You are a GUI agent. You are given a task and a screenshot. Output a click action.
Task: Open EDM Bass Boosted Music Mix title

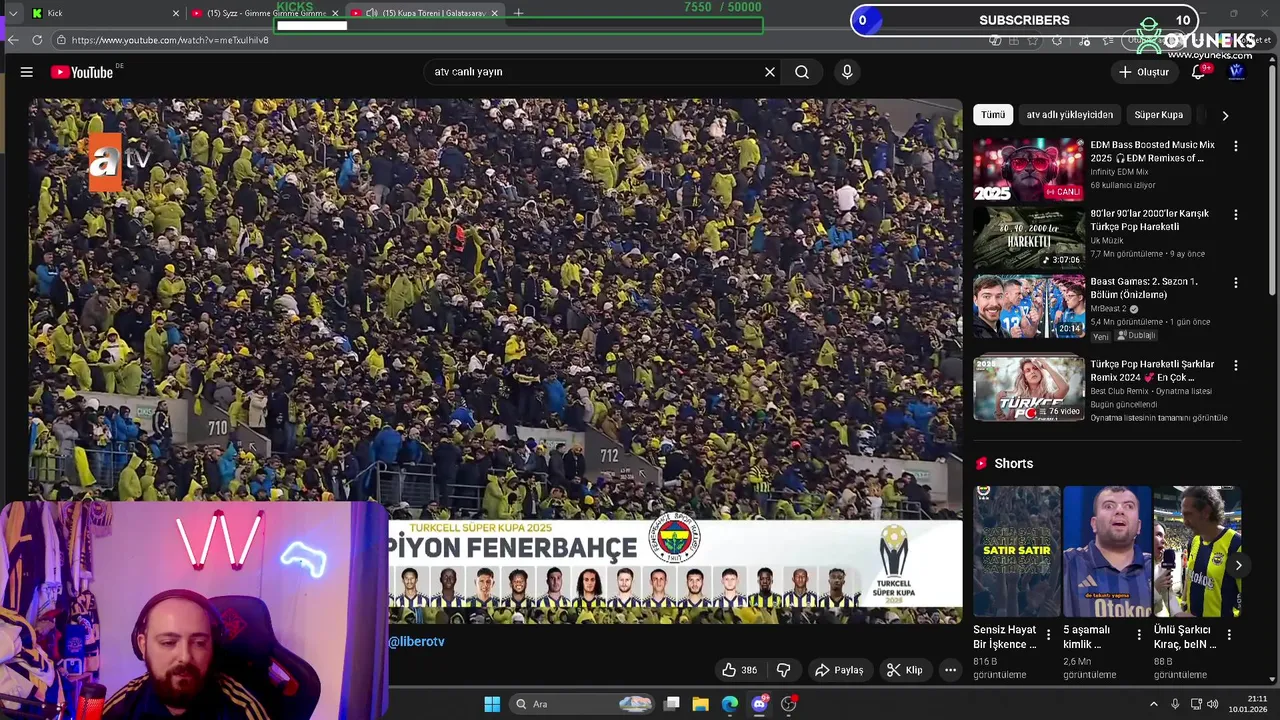point(1152,151)
